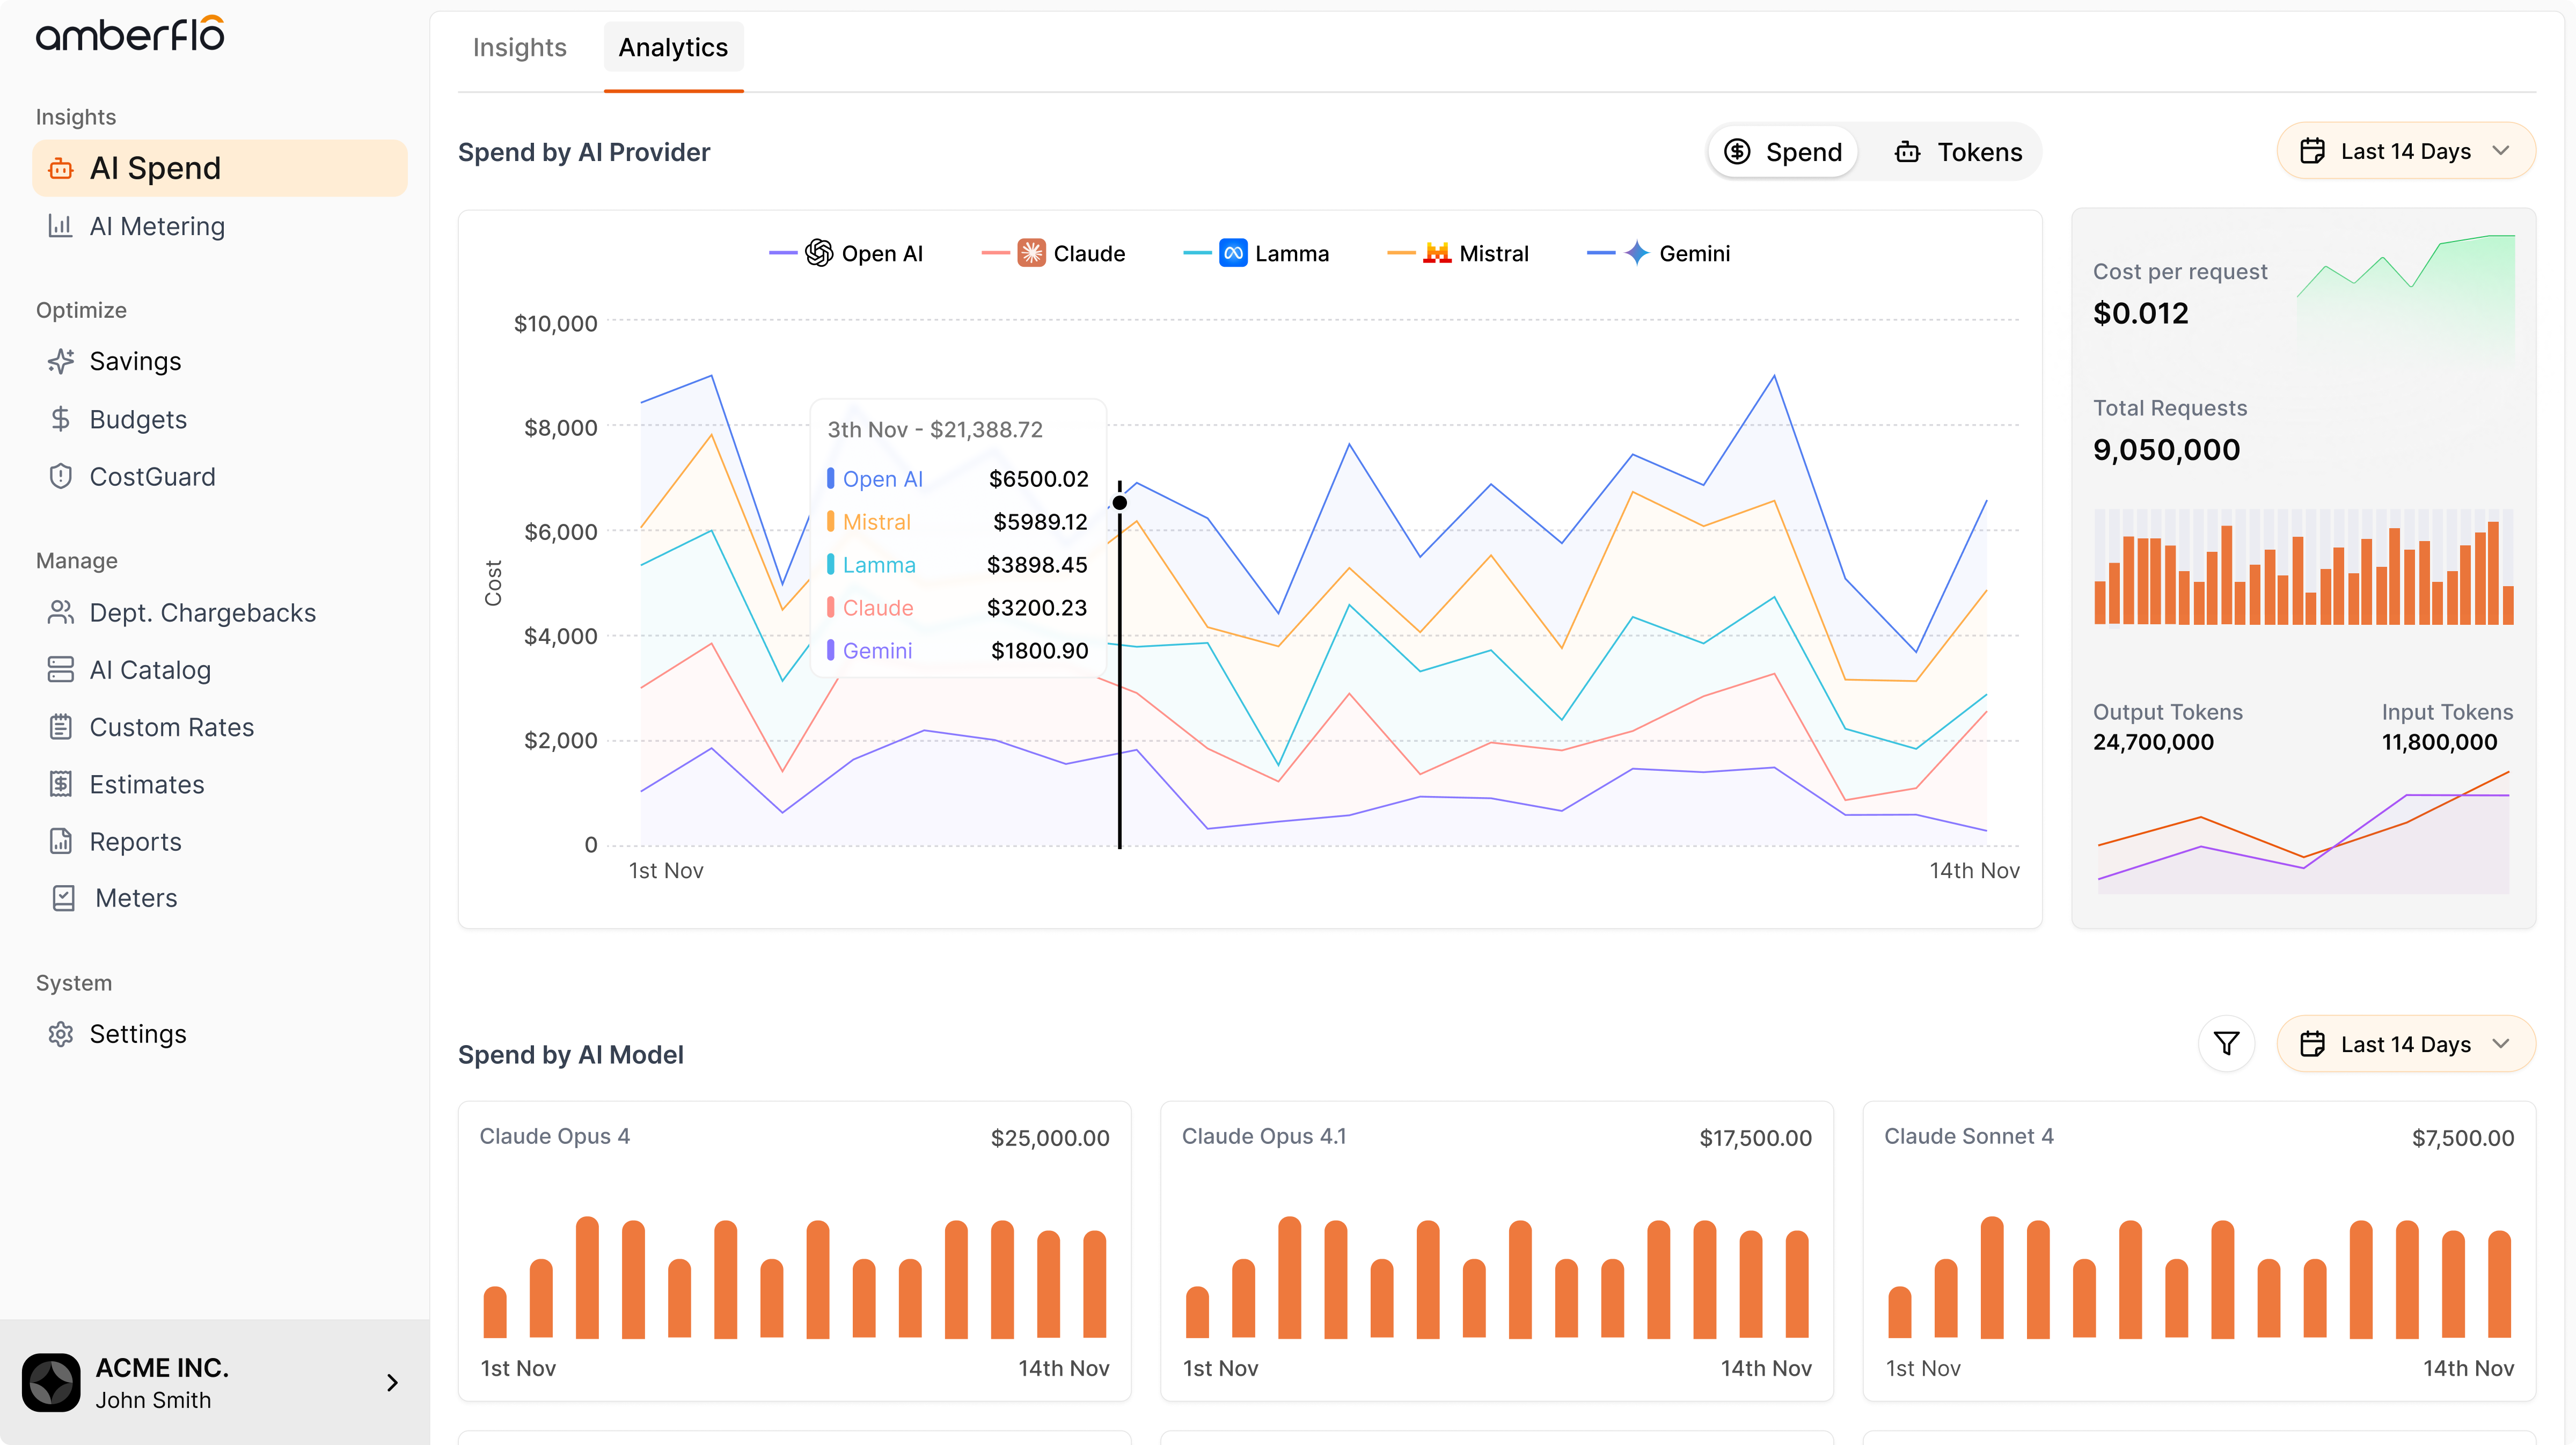
Task: Open the Reports page link
Action: tap(135, 842)
